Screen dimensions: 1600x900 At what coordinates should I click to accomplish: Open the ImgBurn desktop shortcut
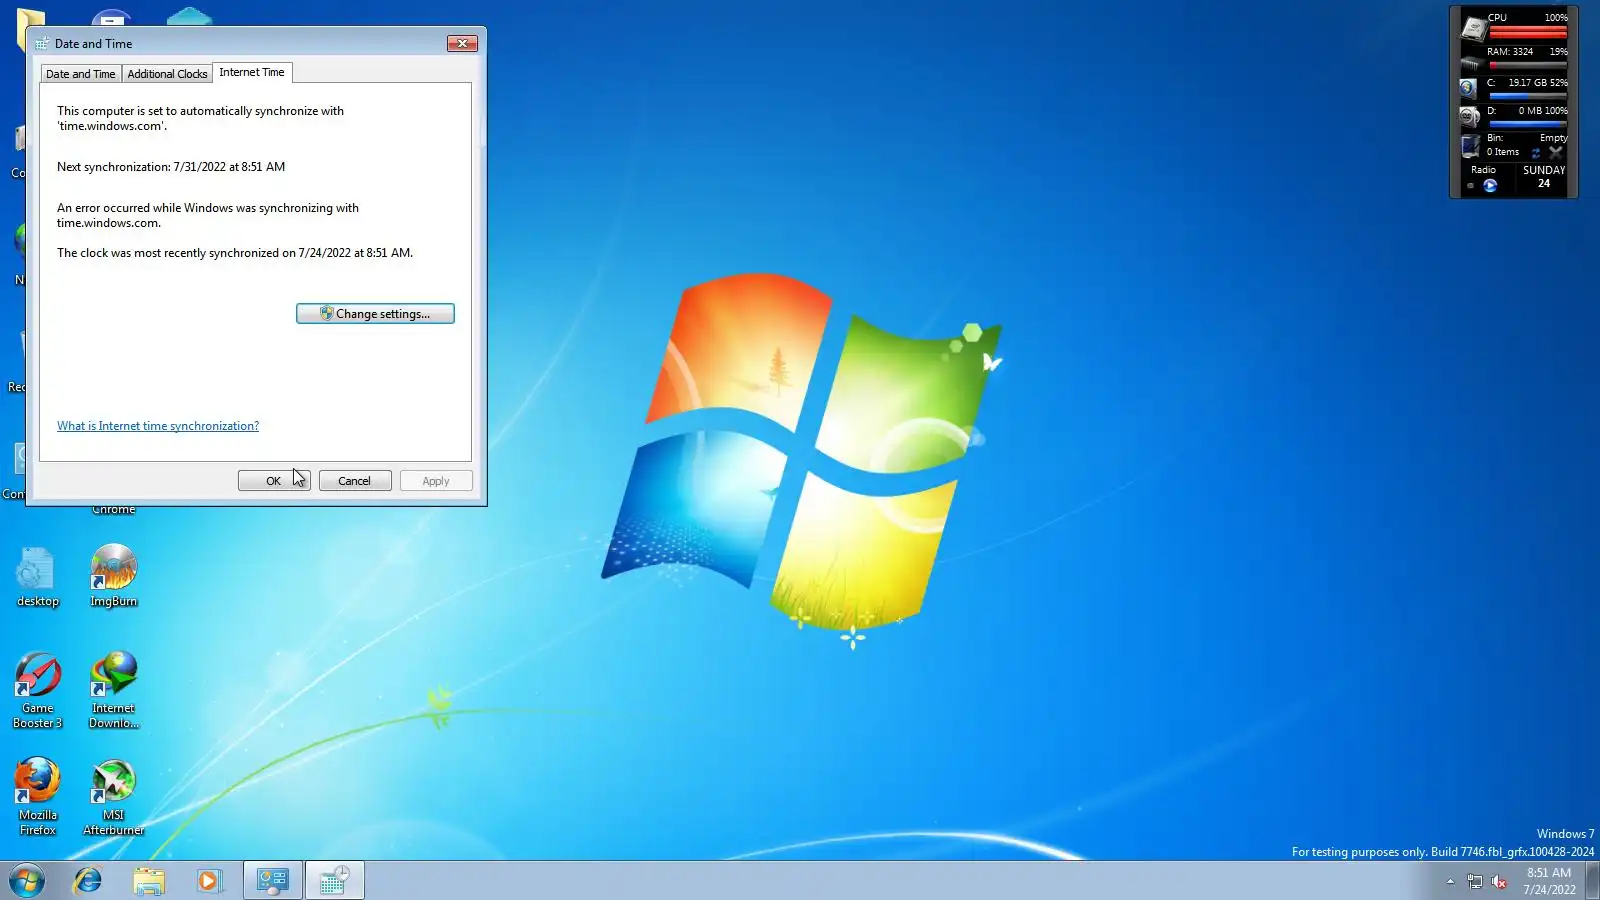pos(114,576)
